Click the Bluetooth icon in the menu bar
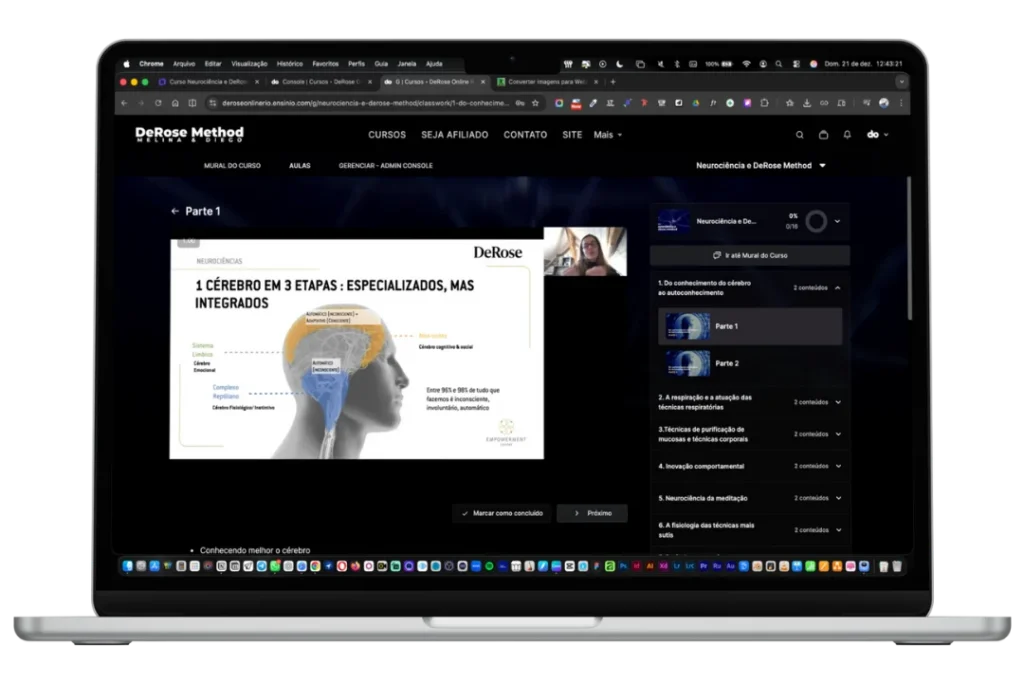 pyautogui.click(x=677, y=64)
